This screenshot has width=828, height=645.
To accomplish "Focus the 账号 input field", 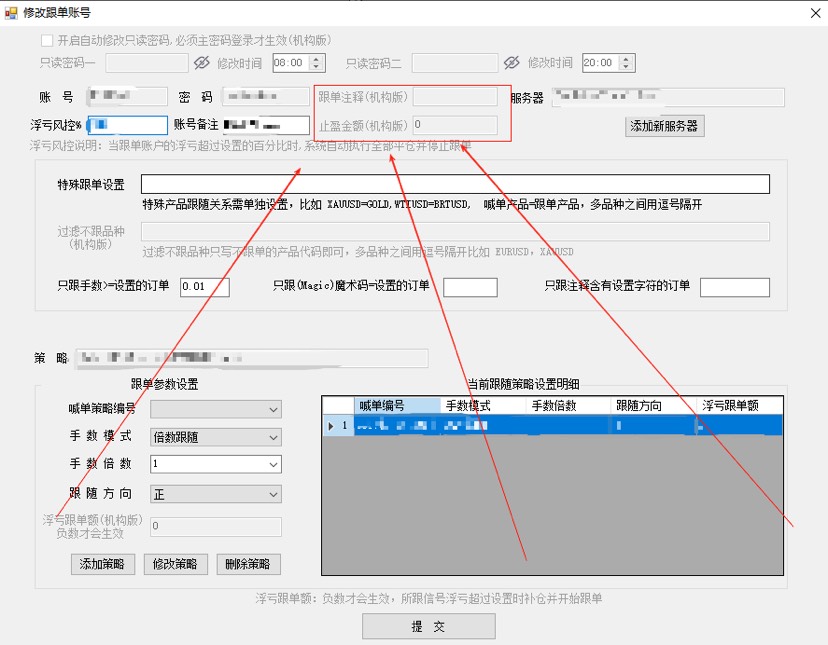I will (127, 97).
